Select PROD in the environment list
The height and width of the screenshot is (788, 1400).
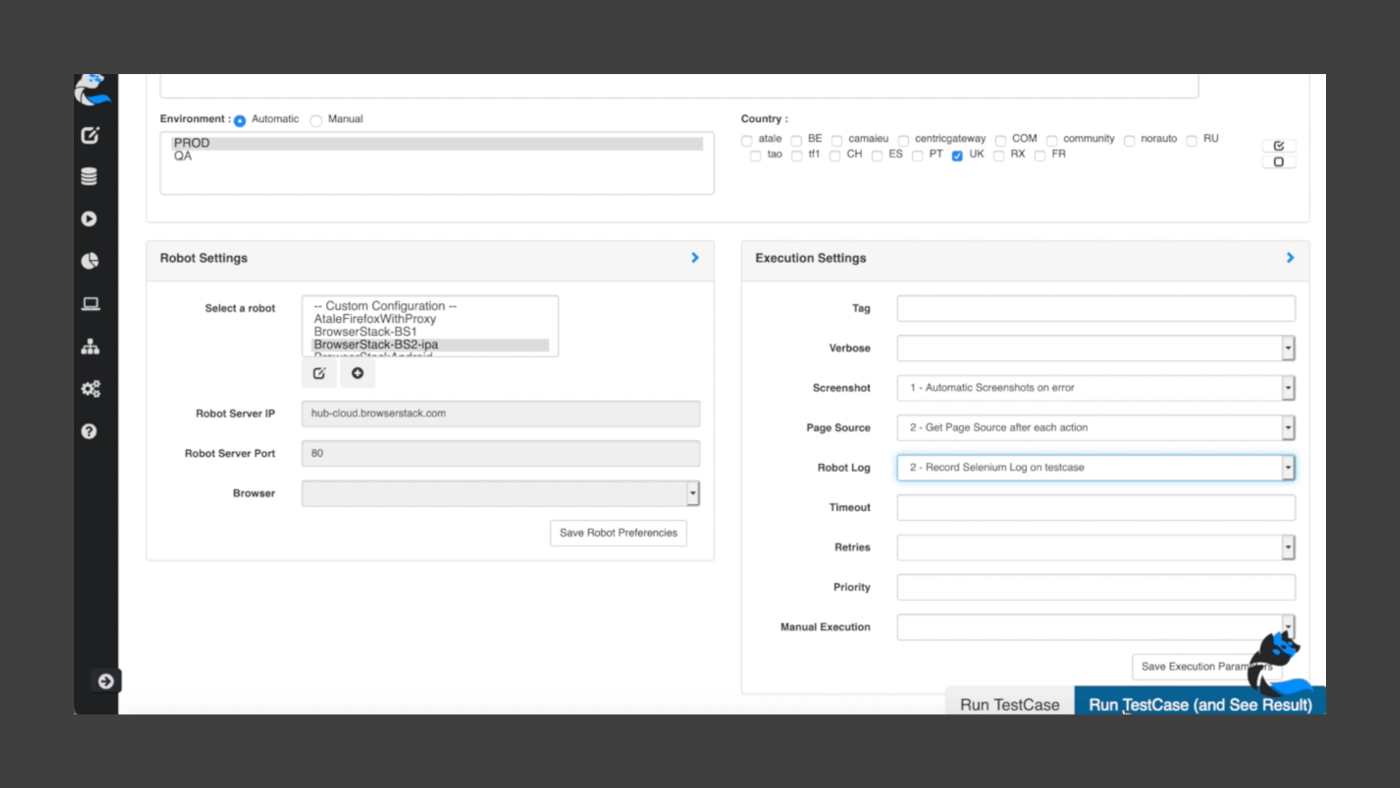(x=437, y=143)
